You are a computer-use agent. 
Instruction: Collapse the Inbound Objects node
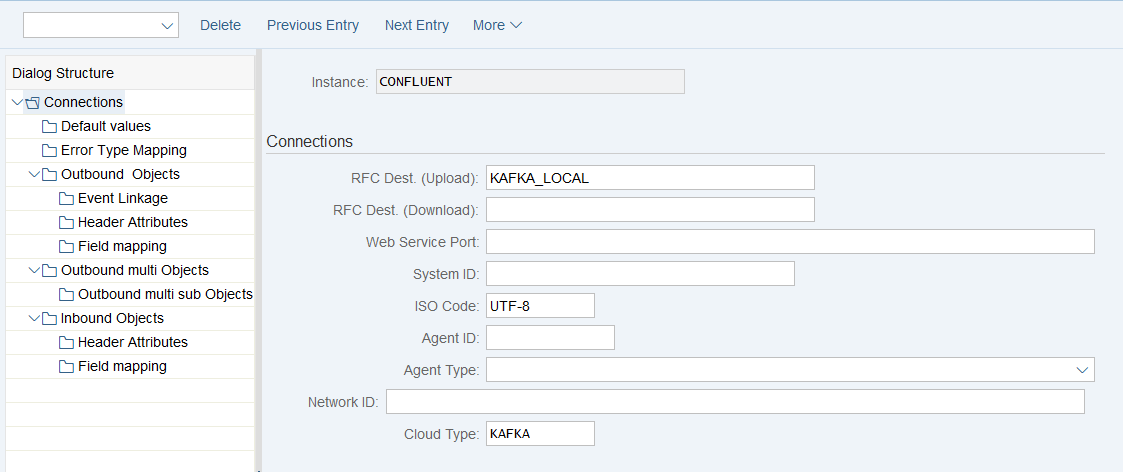click(34, 318)
